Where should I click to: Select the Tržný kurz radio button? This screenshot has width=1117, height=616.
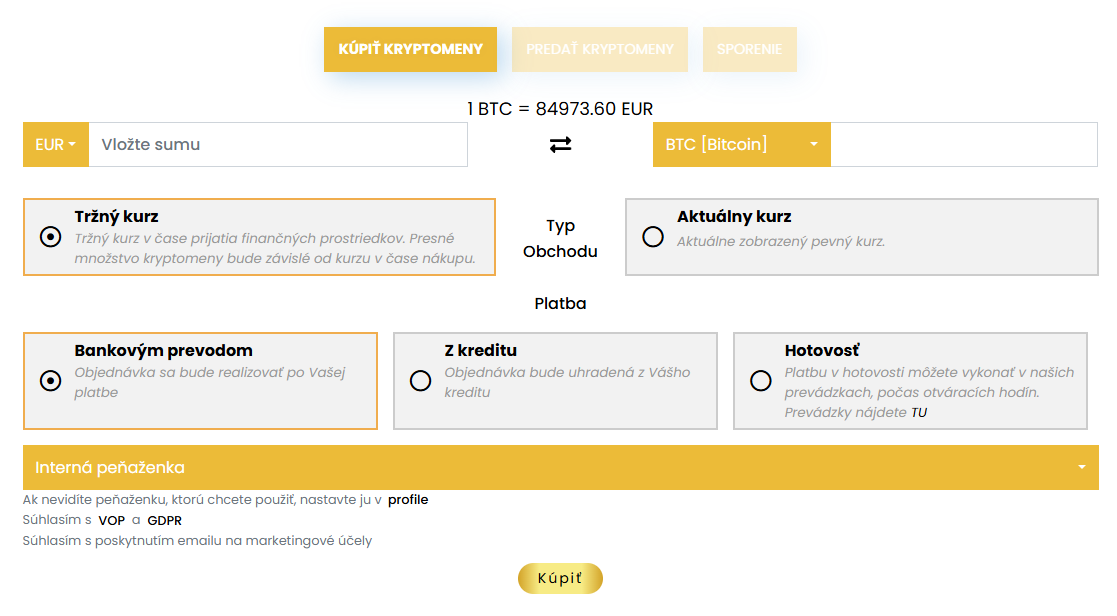pos(50,237)
